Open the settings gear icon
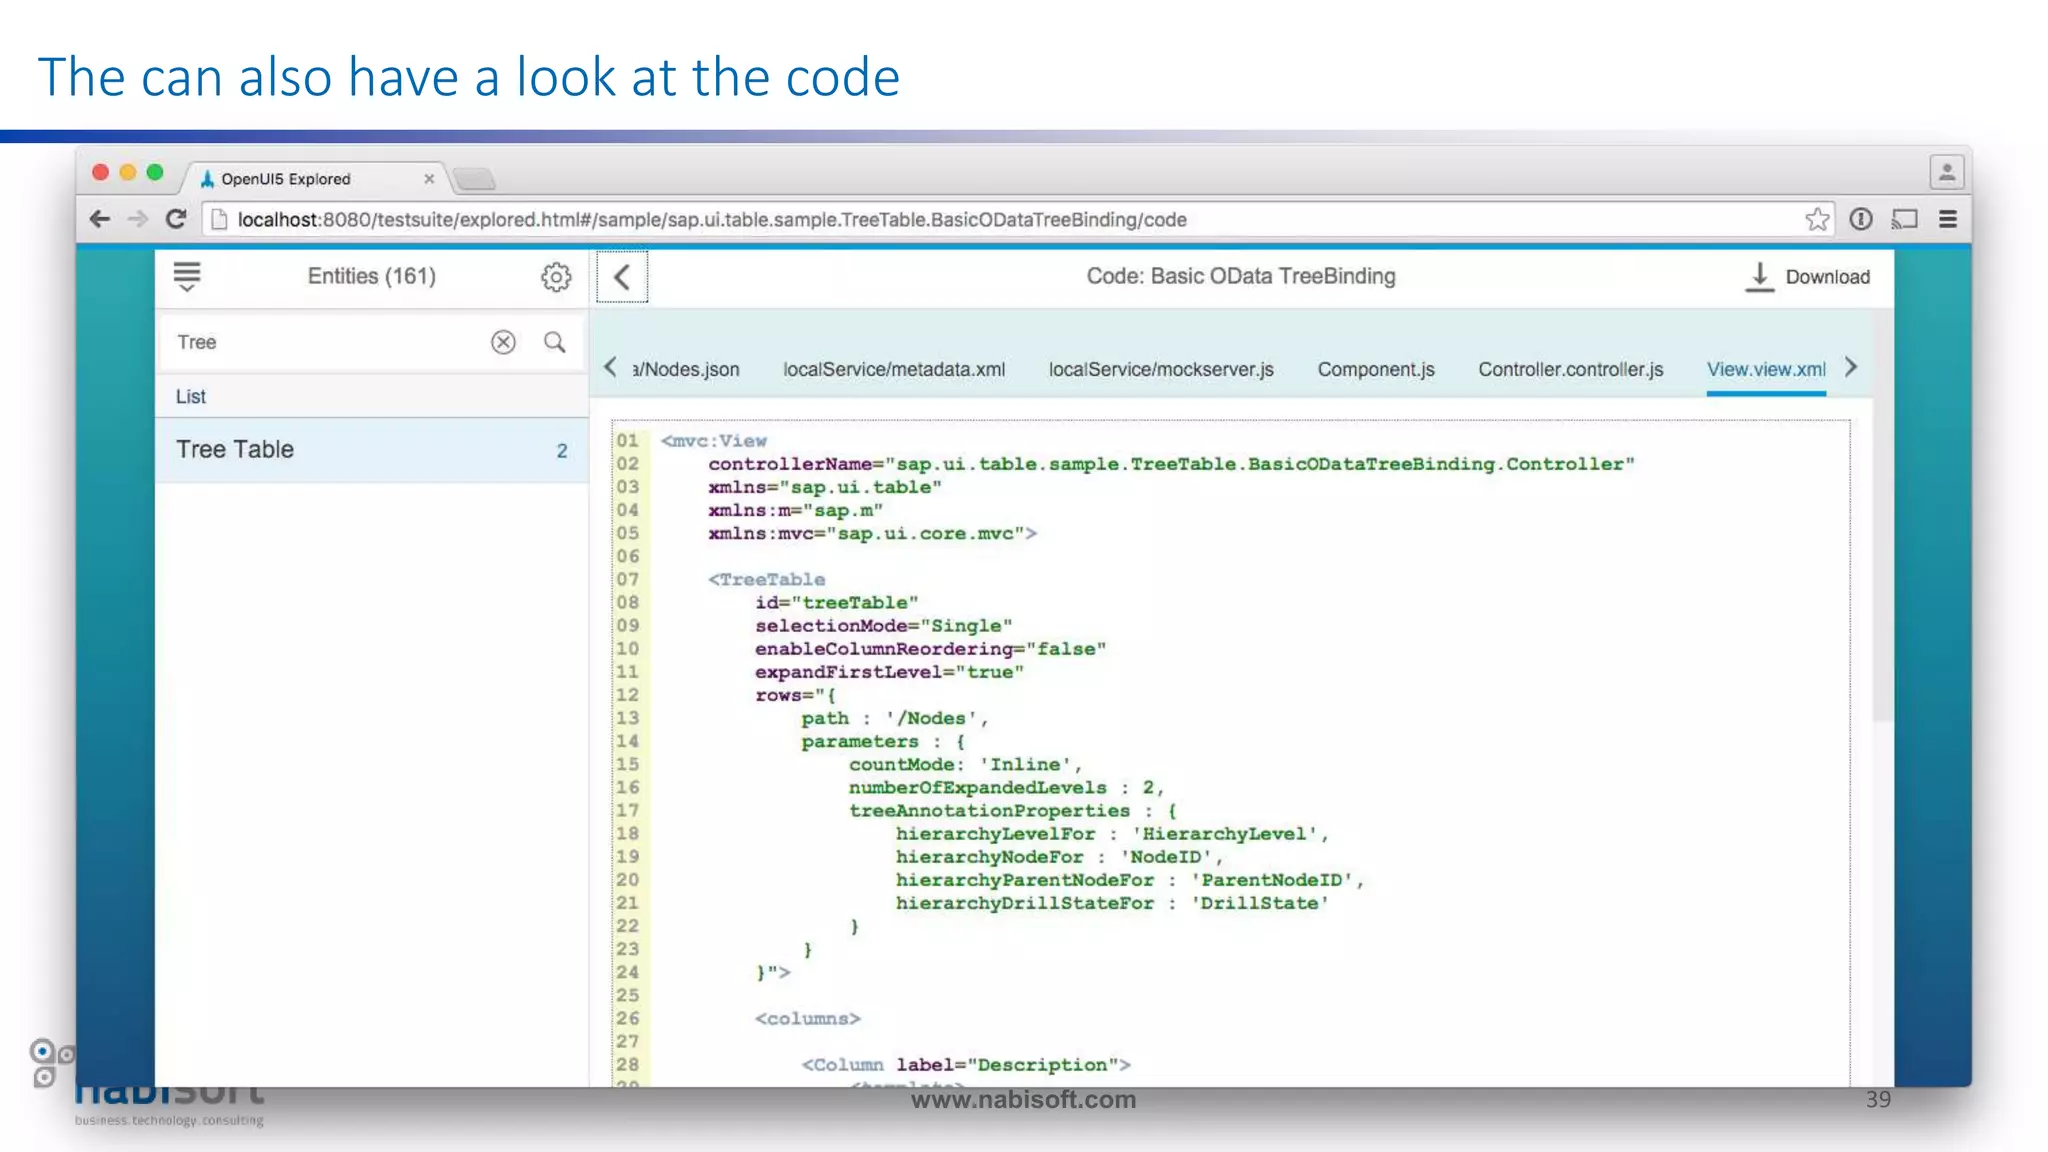This screenshot has width=2048, height=1152. pos(556,277)
